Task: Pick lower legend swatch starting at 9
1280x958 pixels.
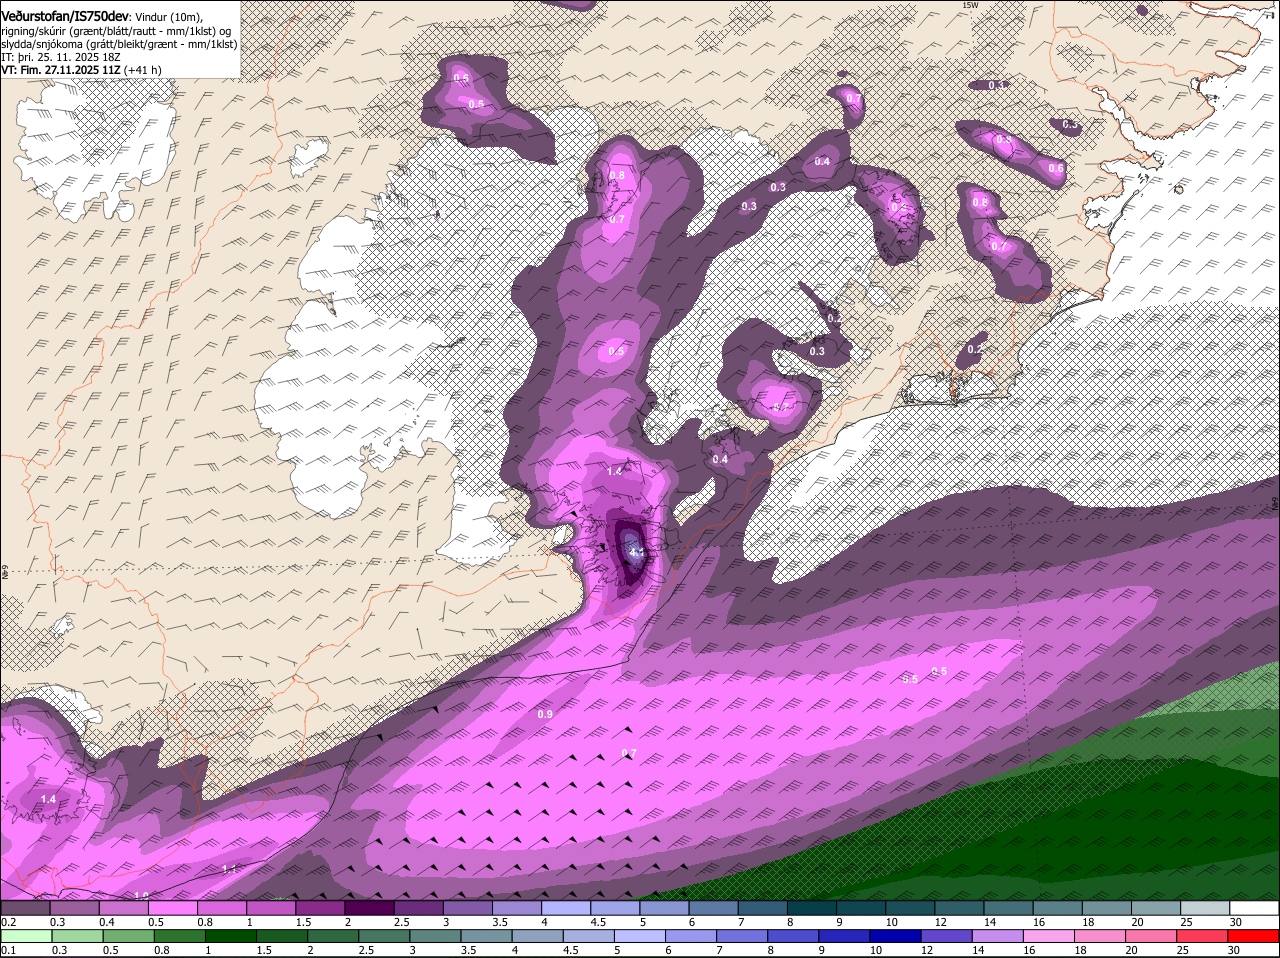Action: [846, 936]
